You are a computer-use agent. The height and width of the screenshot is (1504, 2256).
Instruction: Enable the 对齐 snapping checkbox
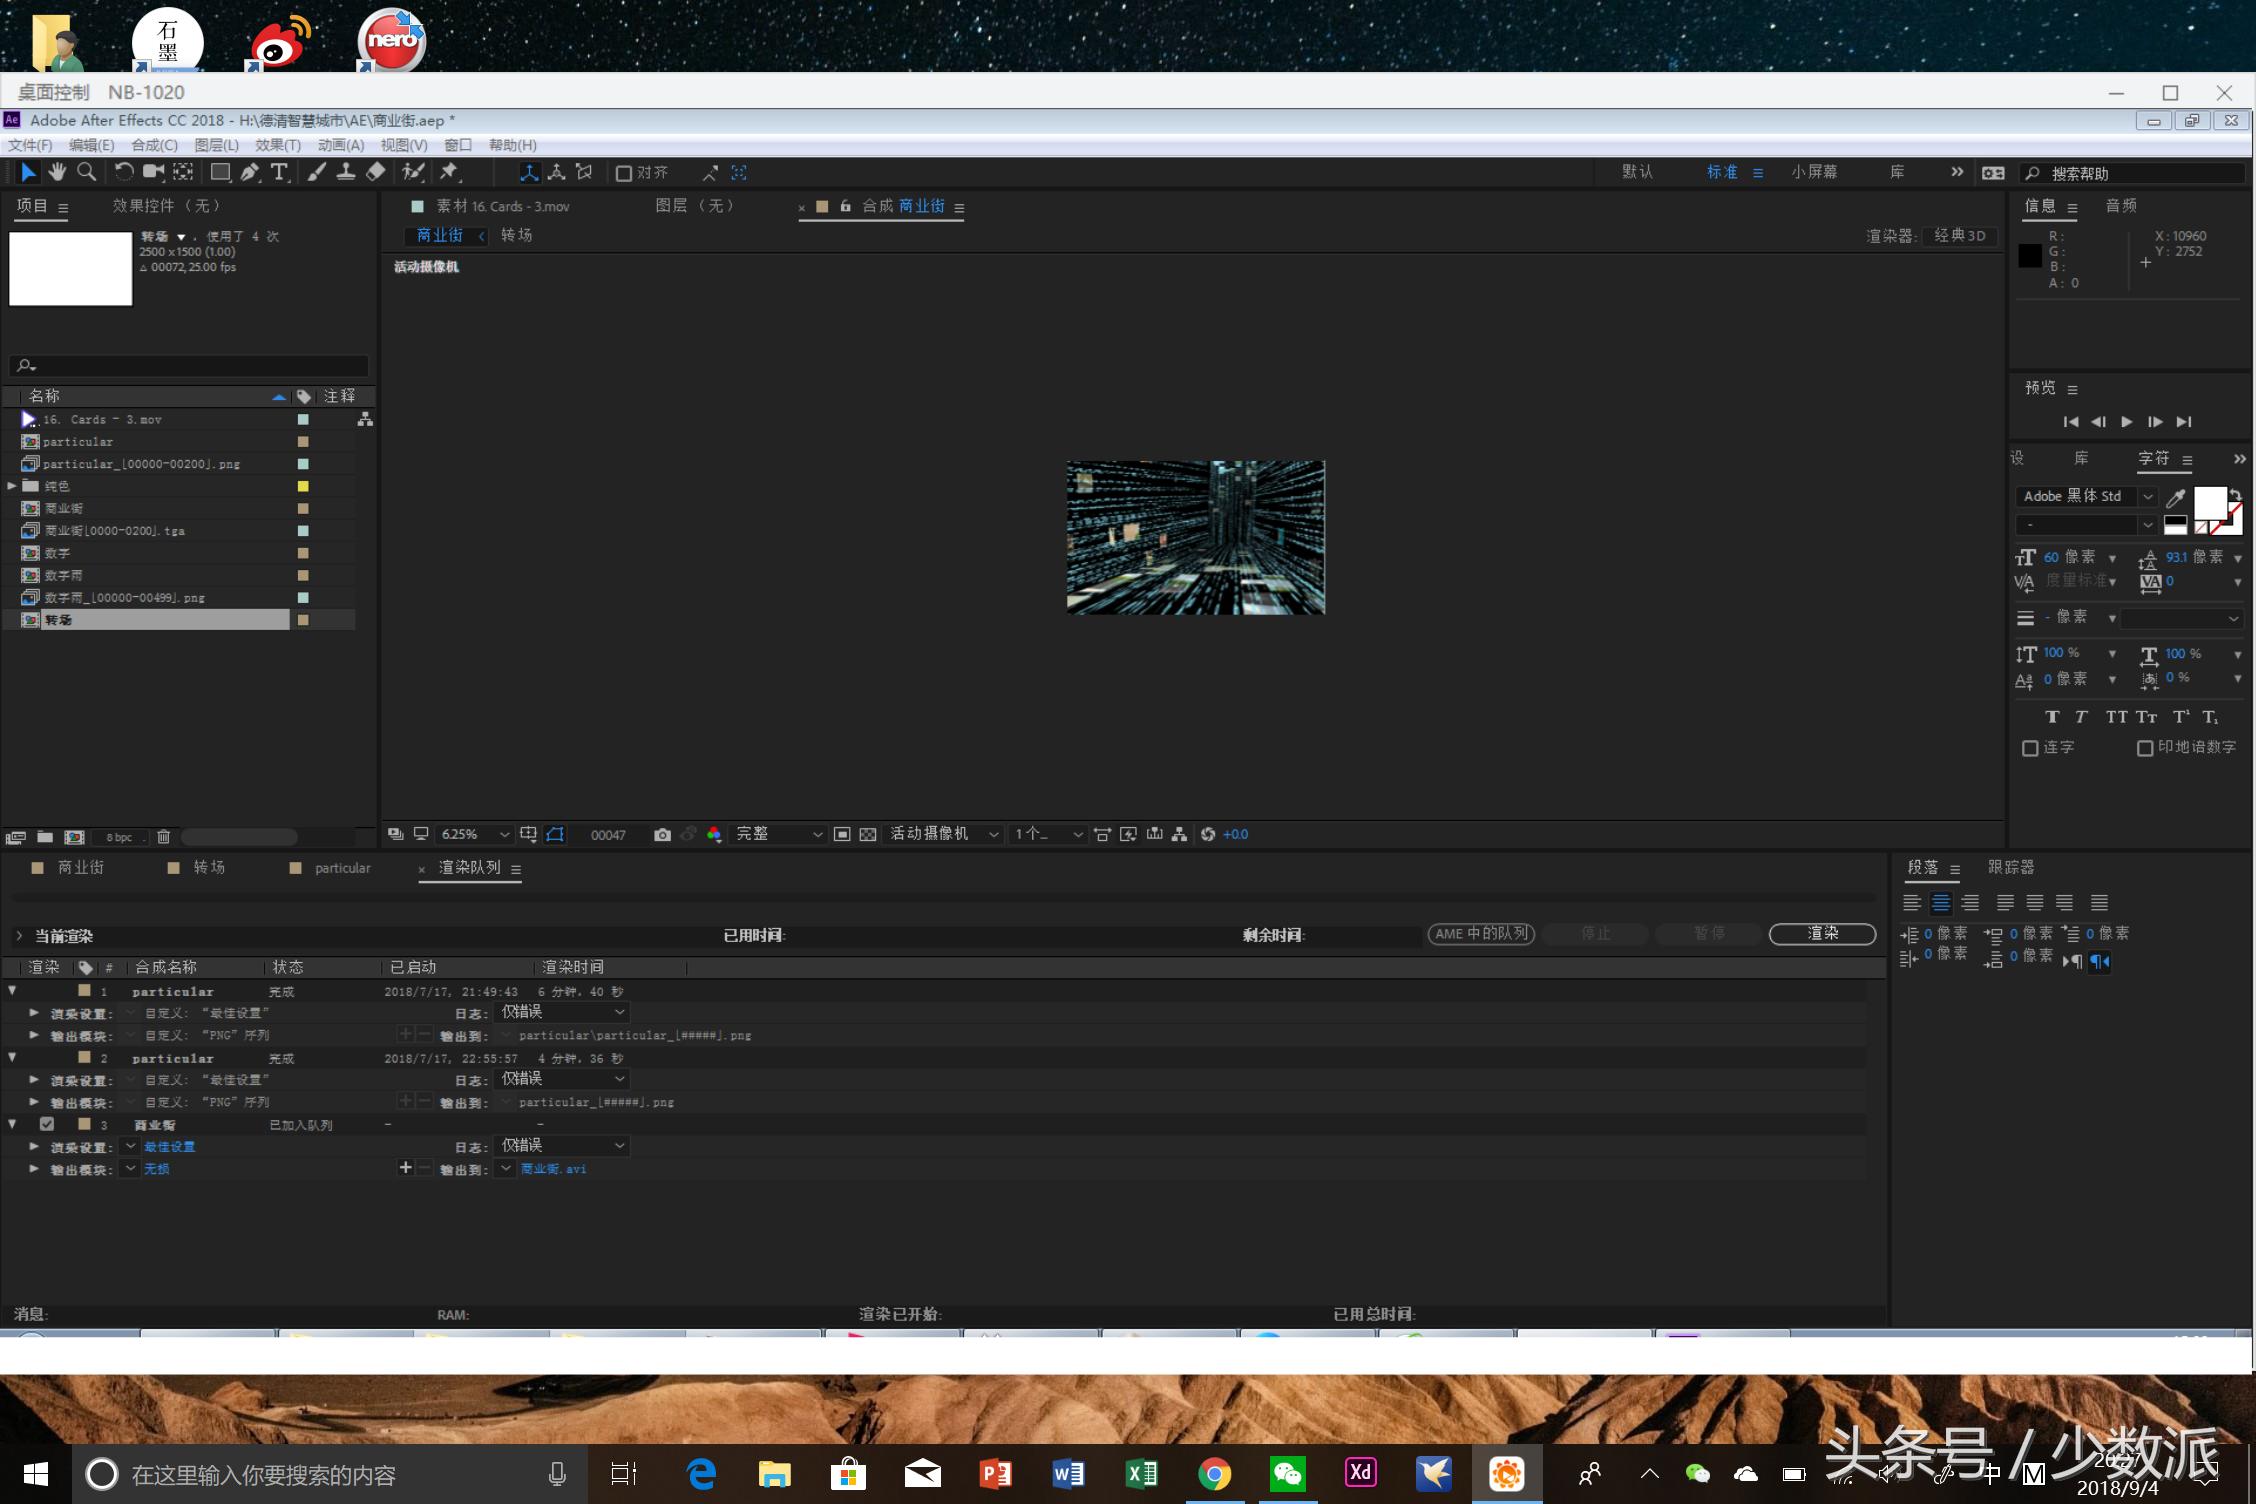click(x=624, y=173)
